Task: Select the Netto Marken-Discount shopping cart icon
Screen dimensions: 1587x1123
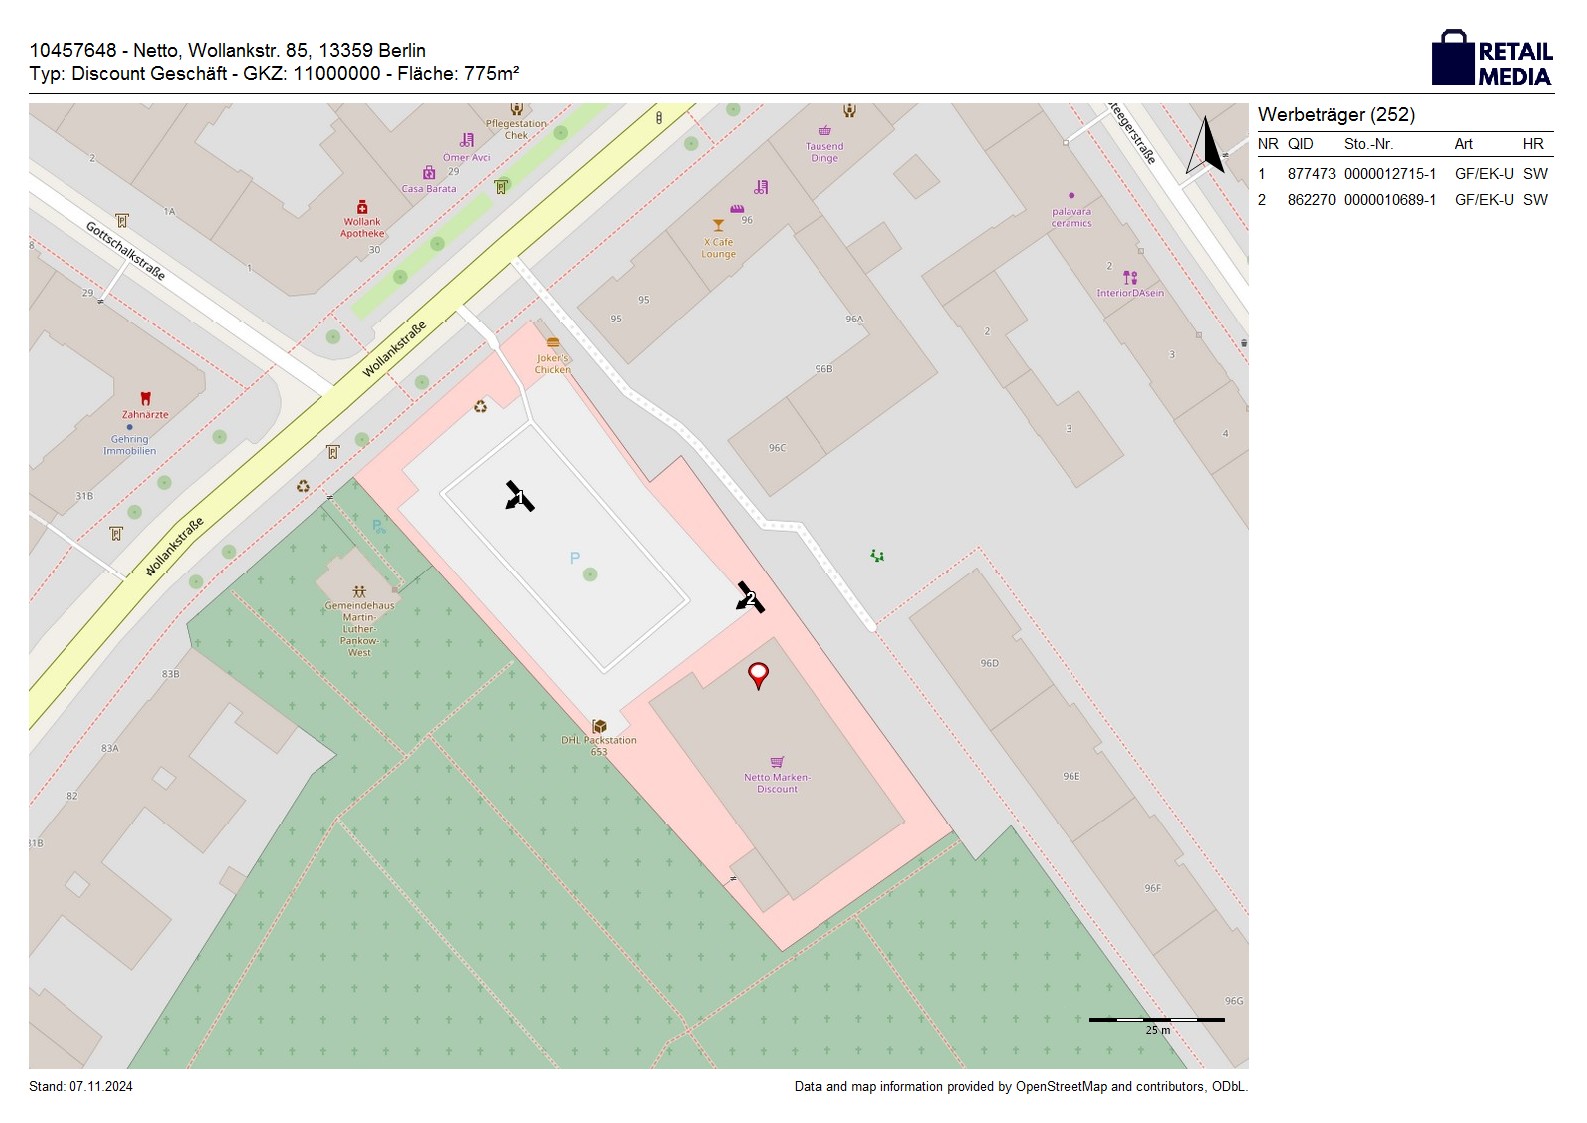Action: (777, 762)
